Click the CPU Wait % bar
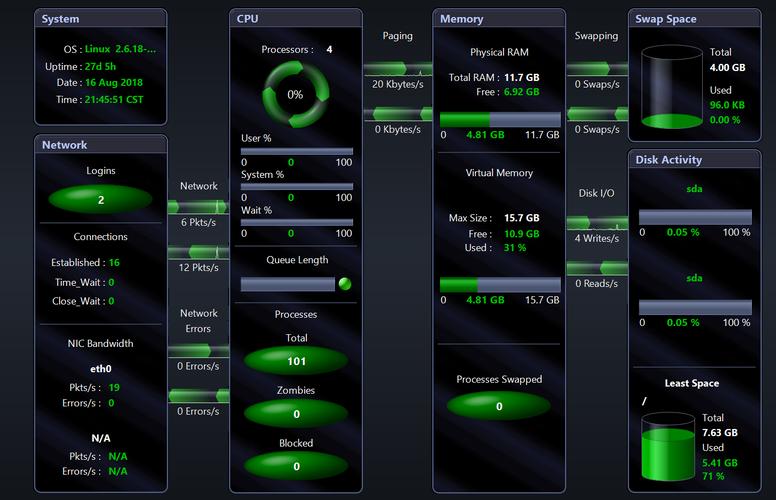Screen dimensions: 776x500 point(296,223)
